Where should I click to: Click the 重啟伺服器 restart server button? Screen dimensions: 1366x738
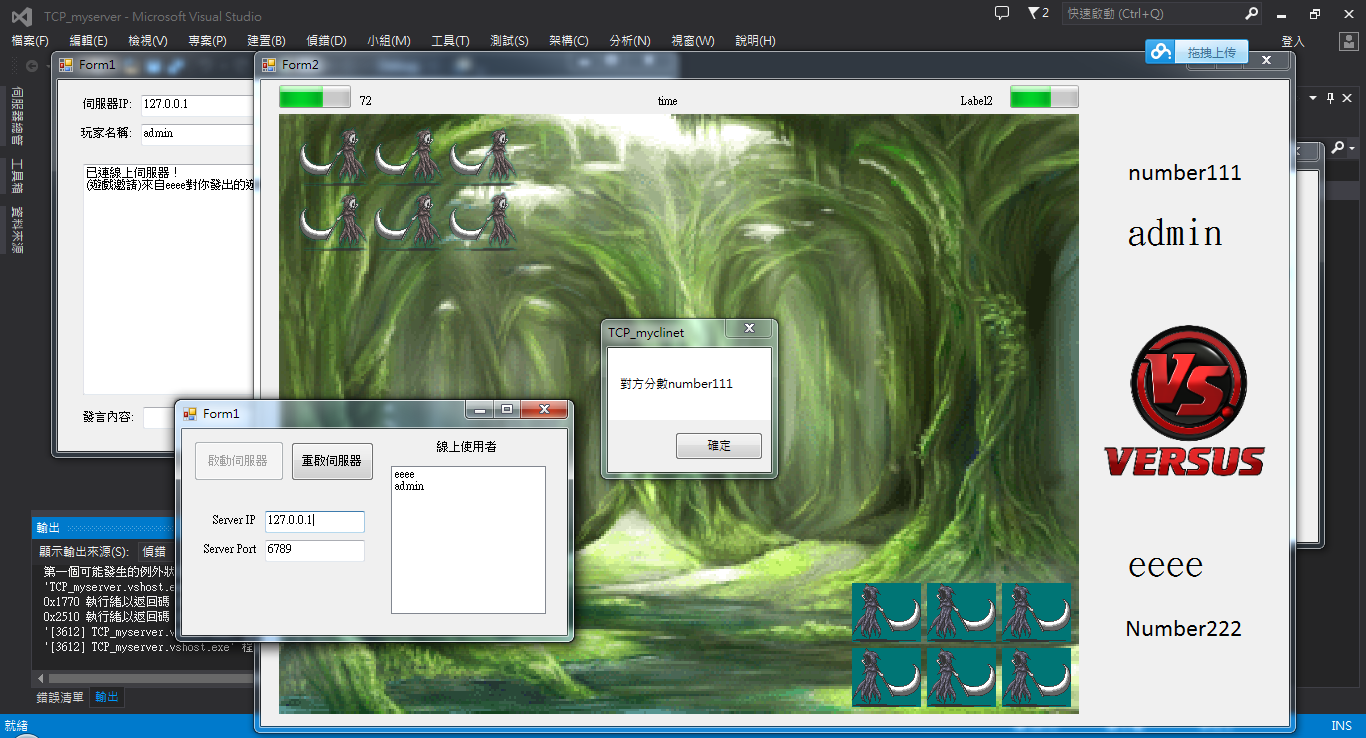coord(332,461)
